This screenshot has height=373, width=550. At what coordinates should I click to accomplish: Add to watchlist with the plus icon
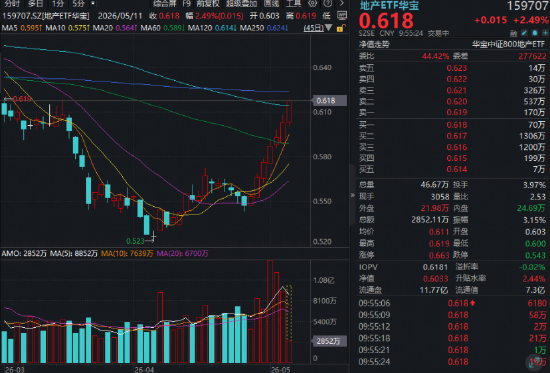point(545,33)
